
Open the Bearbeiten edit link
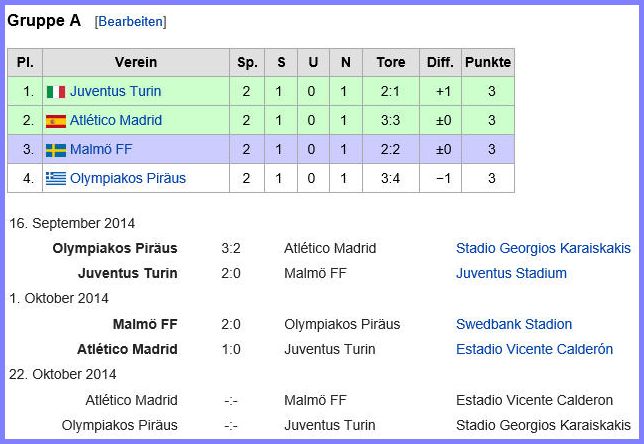(131, 21)
